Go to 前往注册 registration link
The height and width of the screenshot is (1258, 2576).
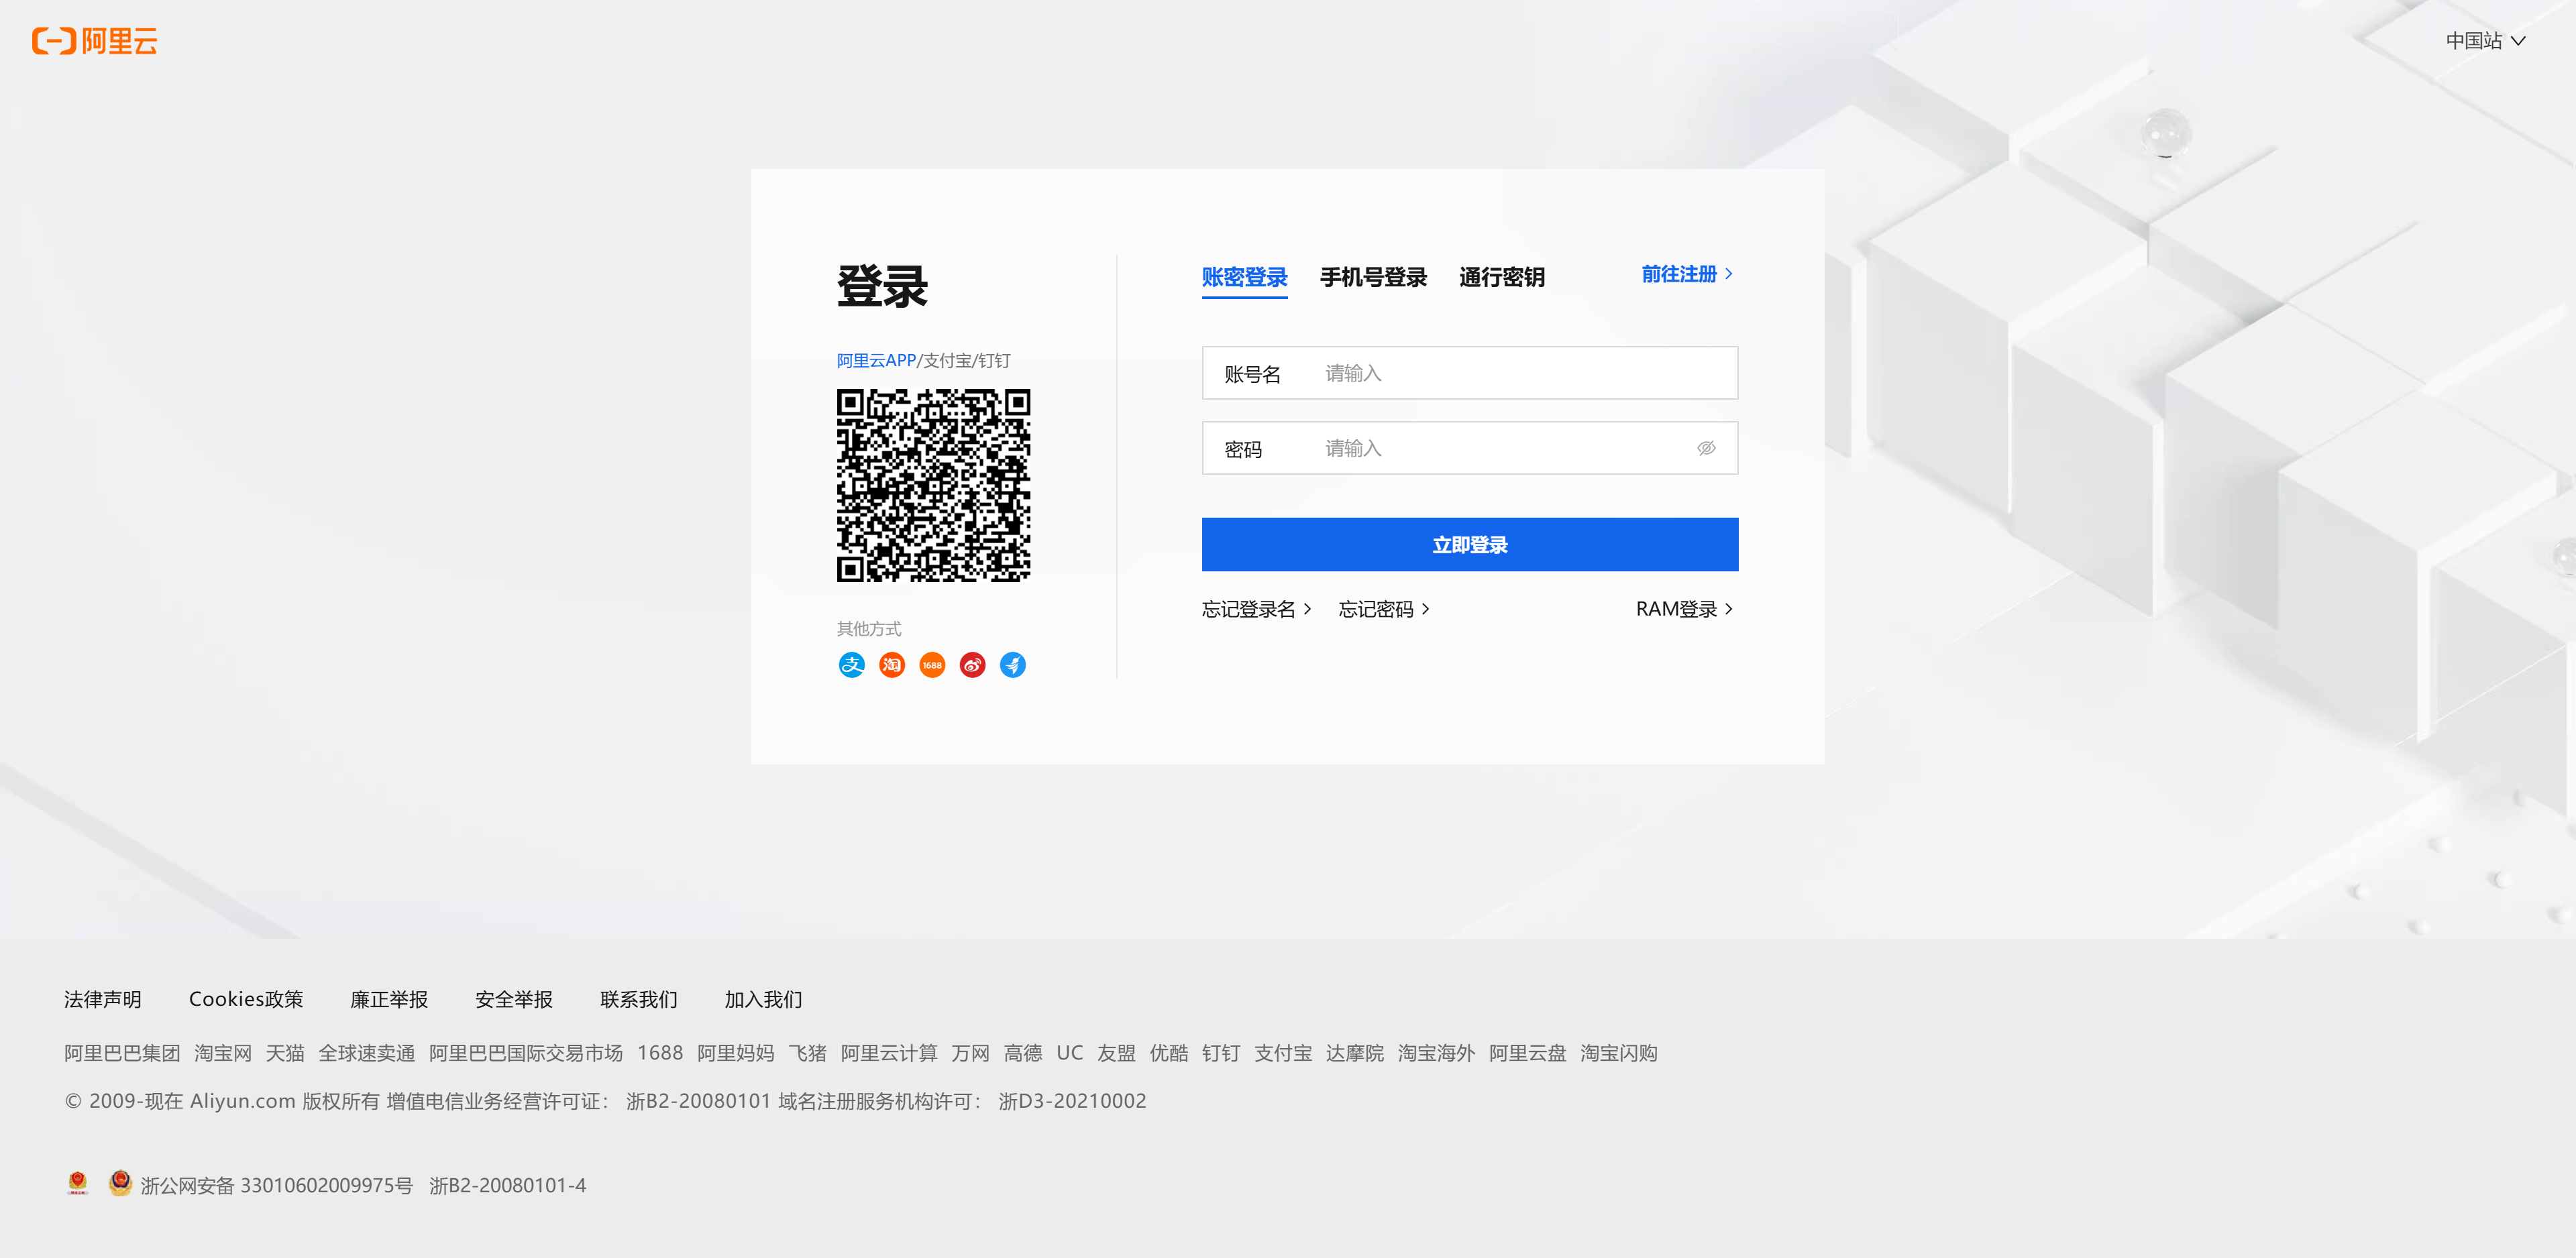[x=1686, y=274]
